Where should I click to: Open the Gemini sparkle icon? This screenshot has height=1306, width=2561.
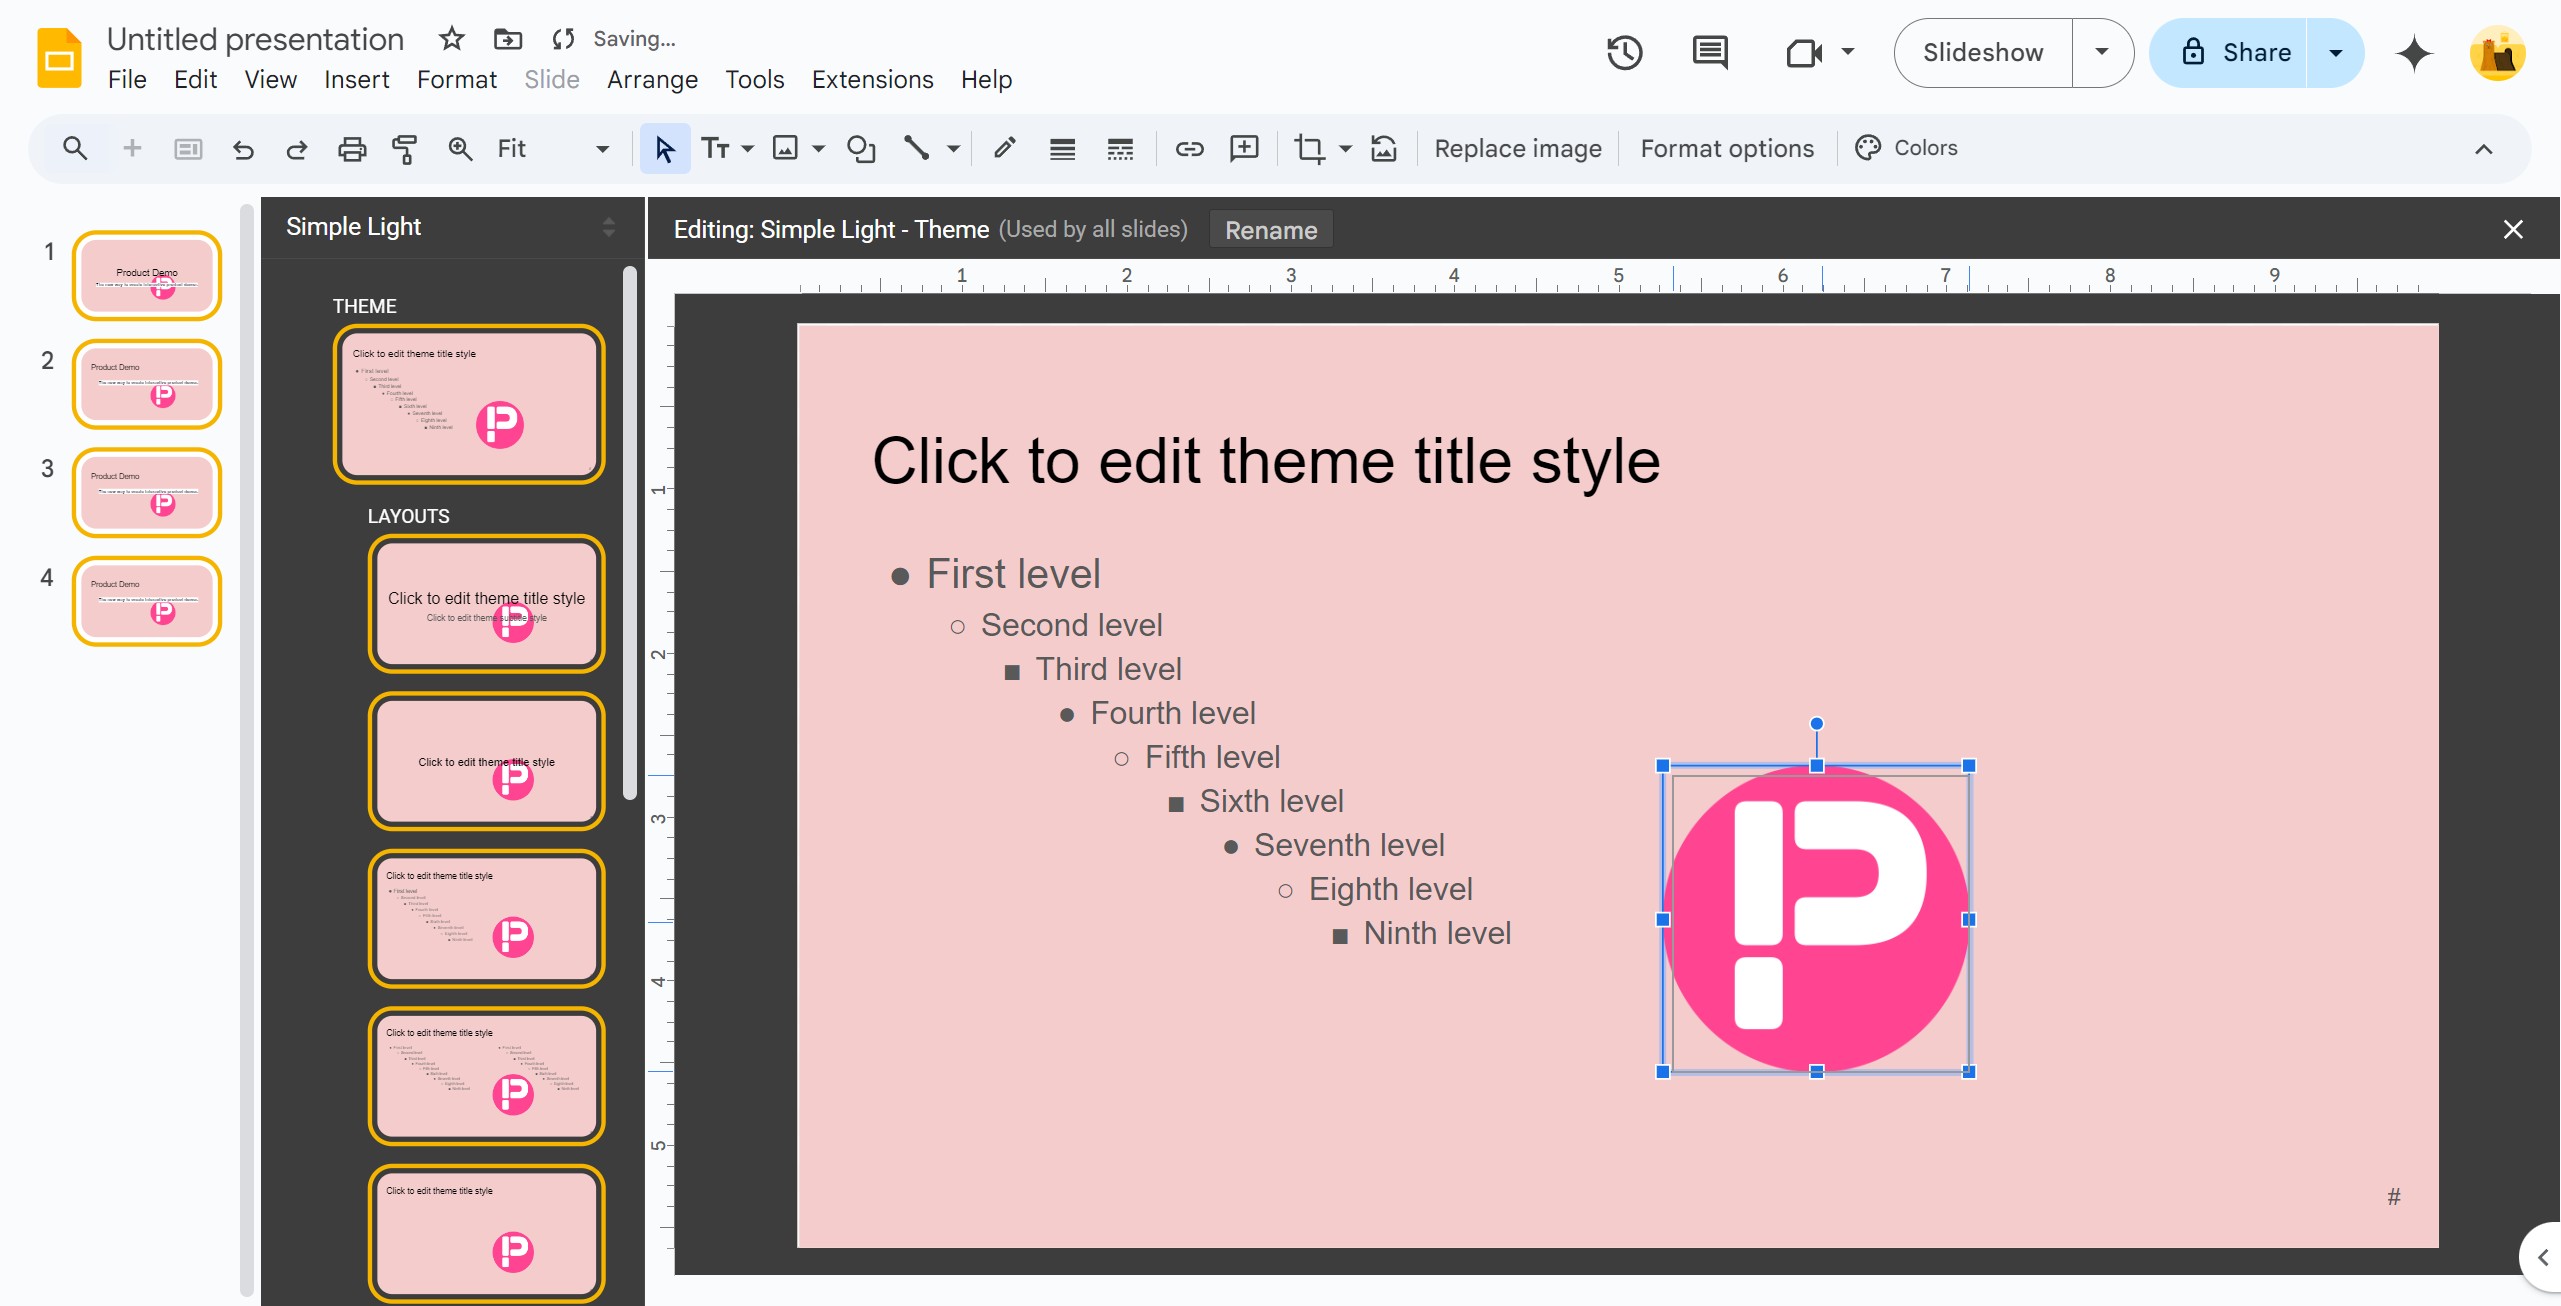2414,52
